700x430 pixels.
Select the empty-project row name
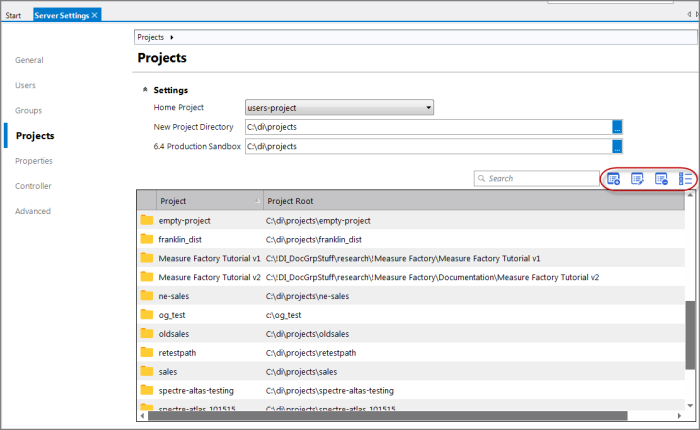[x=184, y=221]
